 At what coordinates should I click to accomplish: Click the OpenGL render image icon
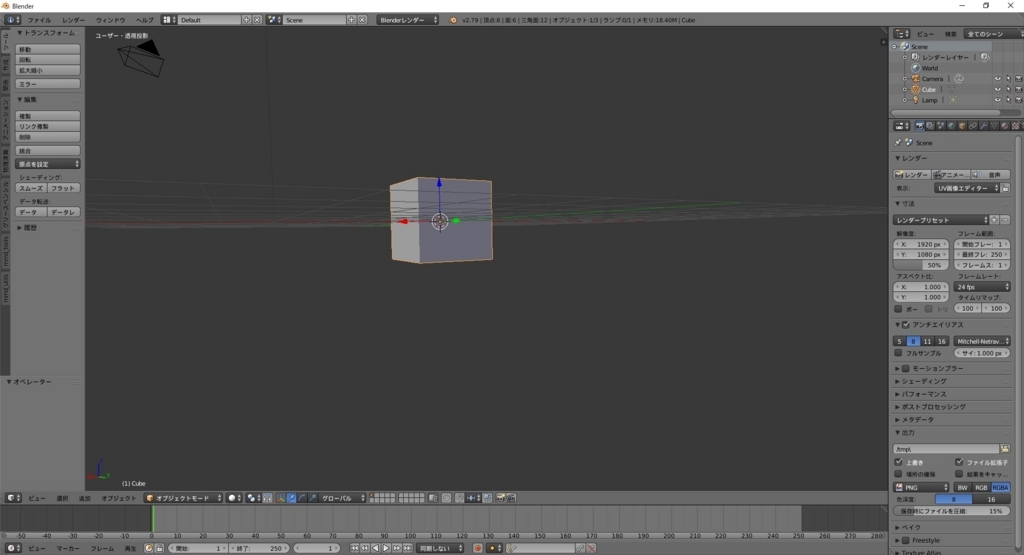501,498
